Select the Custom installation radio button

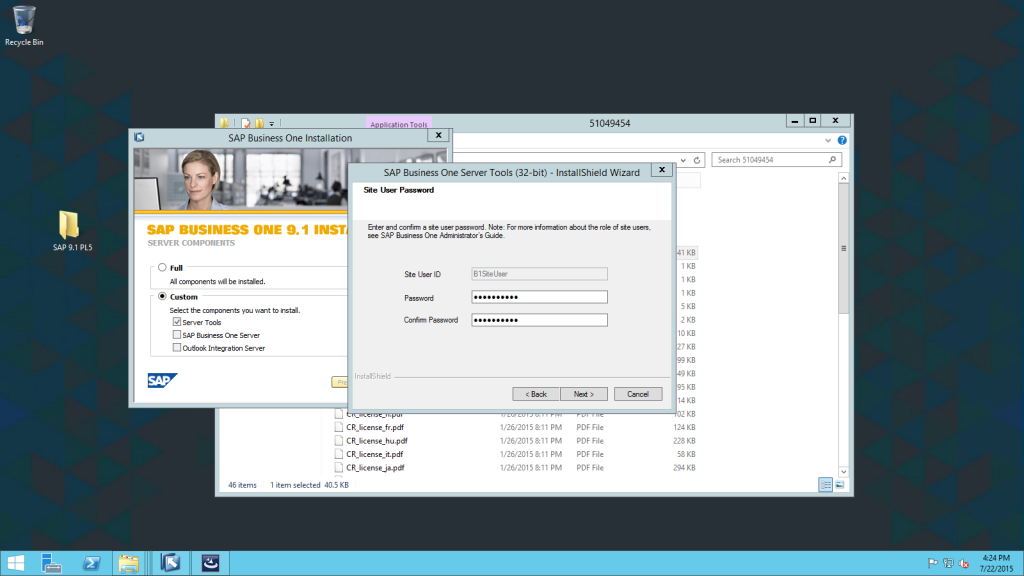[162, 296]
